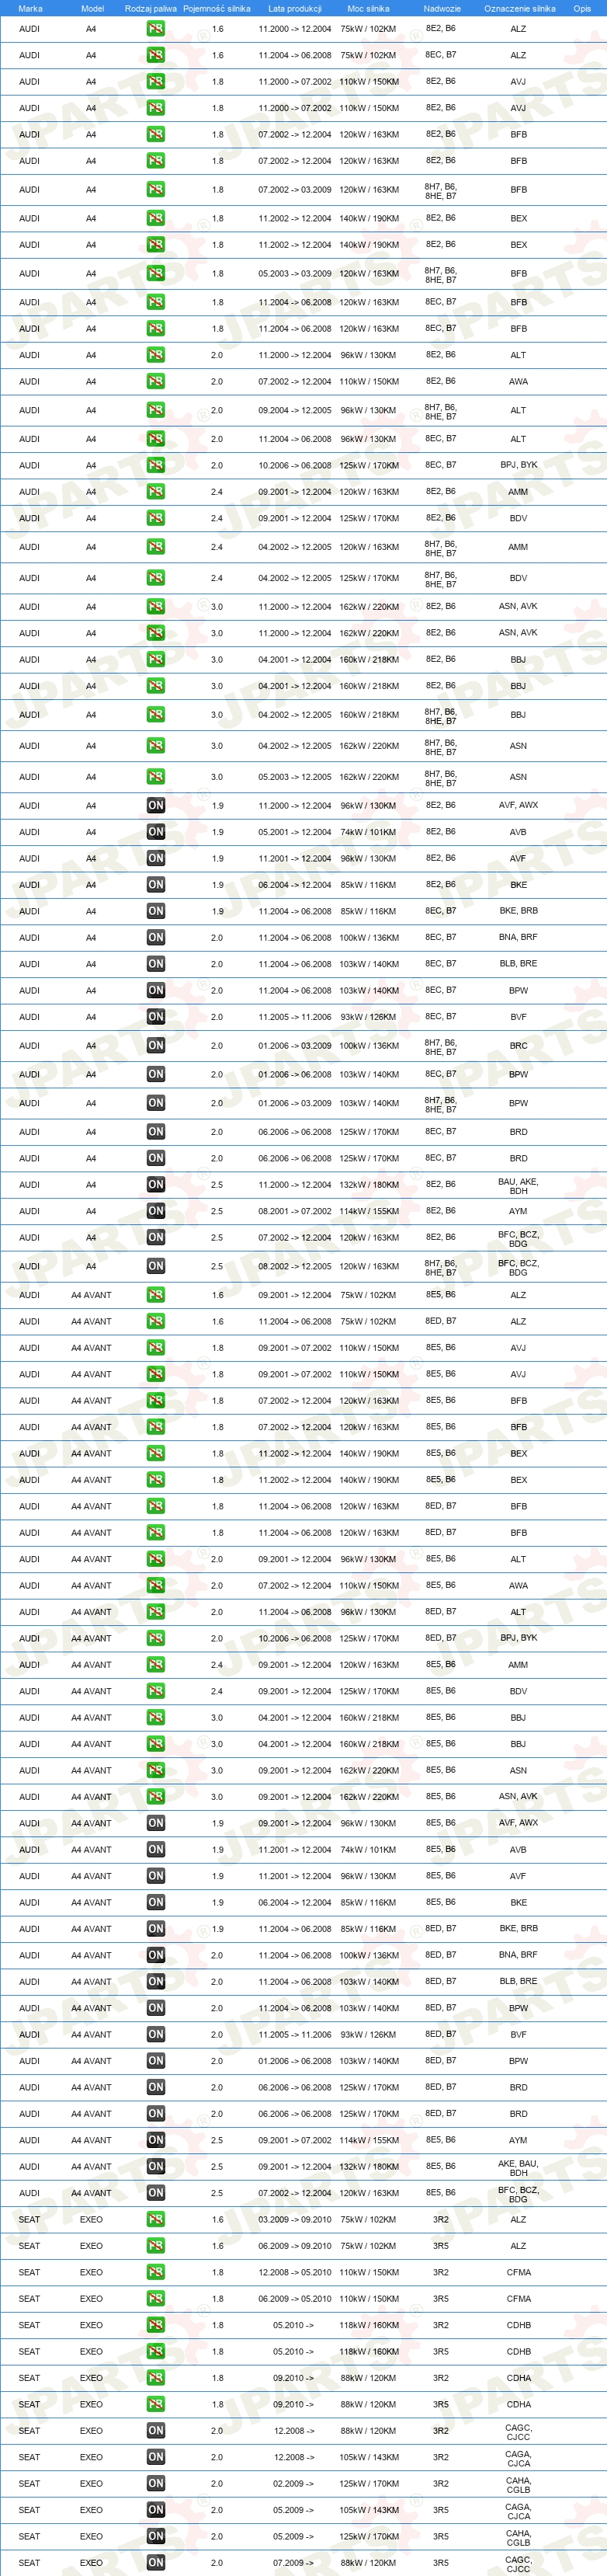Viewport: 607px width, 2576px height.
Task: Click diesel ON icon in A4 BVF 8EC, B7 row
Action: [x=156, y=1017]
